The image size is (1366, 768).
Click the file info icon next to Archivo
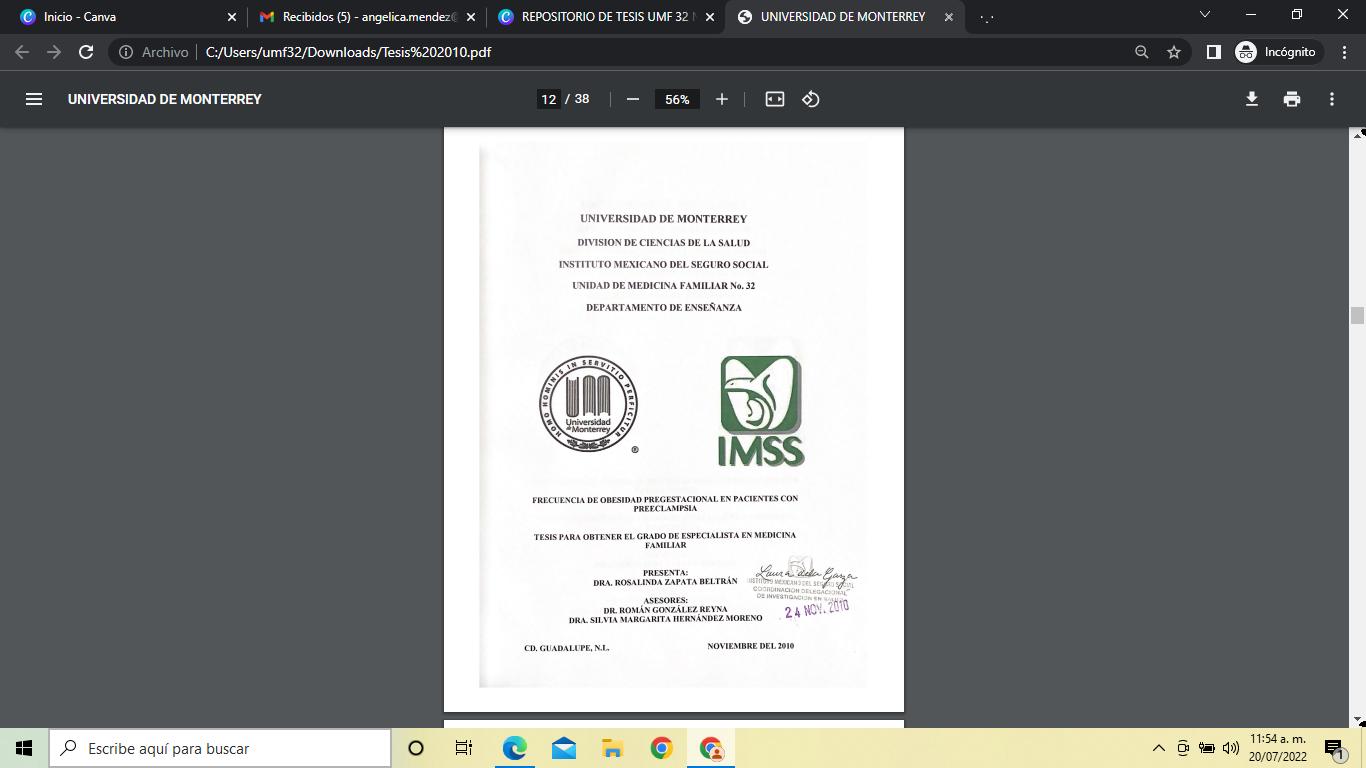tap(126, 52)
